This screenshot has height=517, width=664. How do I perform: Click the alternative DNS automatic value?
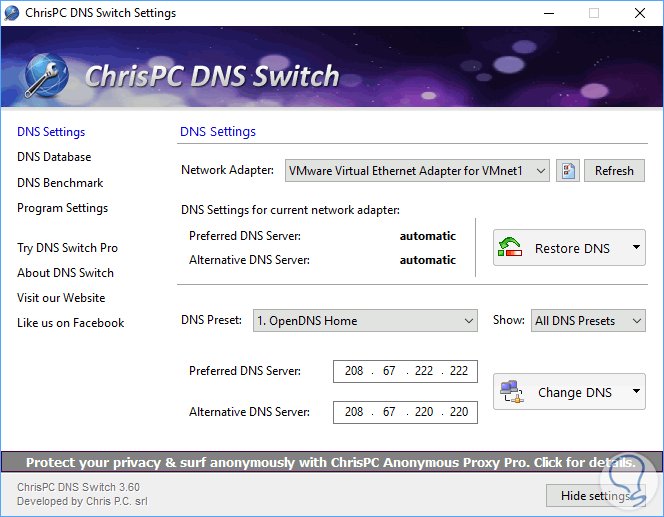(x=428, y=260)
